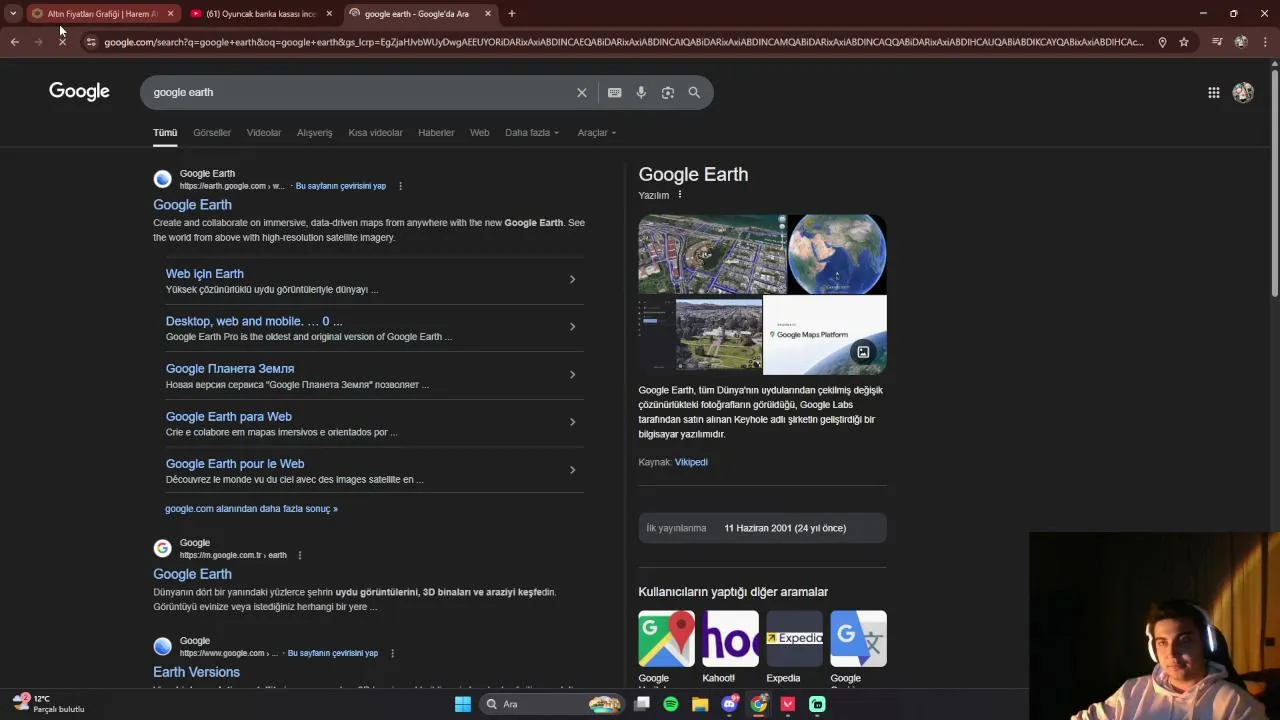Open Chrome three-dot menu
Viewport: 1280px width, 720px height.
1265,42
